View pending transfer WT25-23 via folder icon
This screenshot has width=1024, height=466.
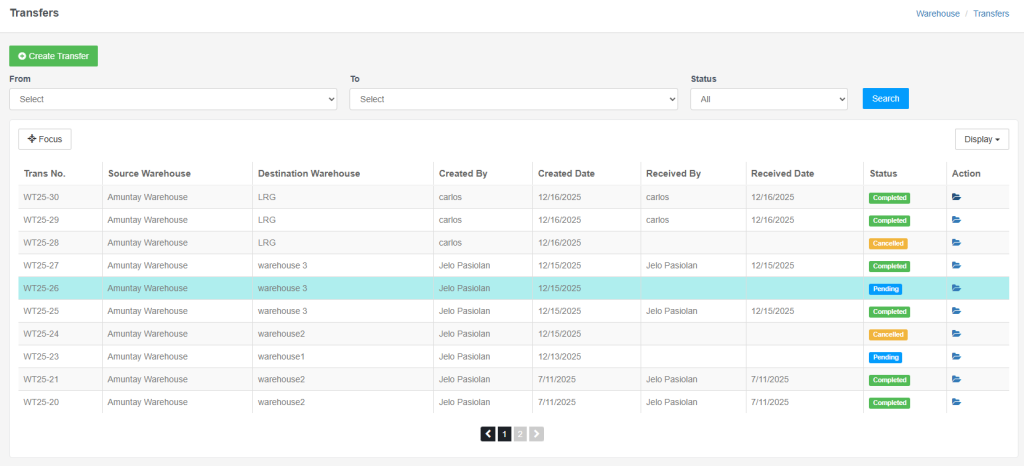956,356
